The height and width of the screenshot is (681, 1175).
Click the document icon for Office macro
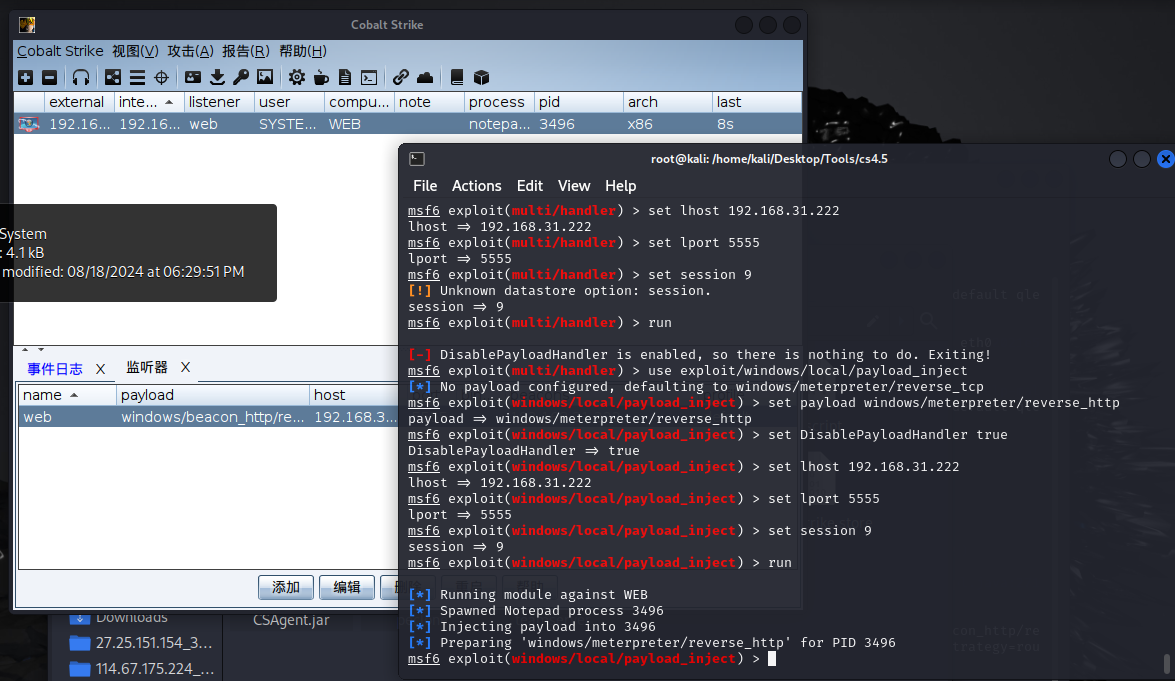(345, 77)
